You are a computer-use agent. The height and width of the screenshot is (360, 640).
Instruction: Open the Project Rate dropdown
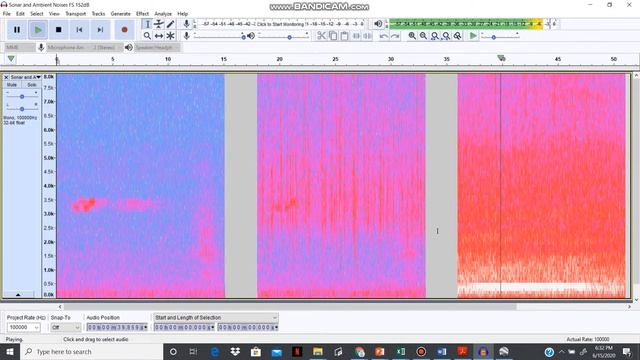coord(23,327)
